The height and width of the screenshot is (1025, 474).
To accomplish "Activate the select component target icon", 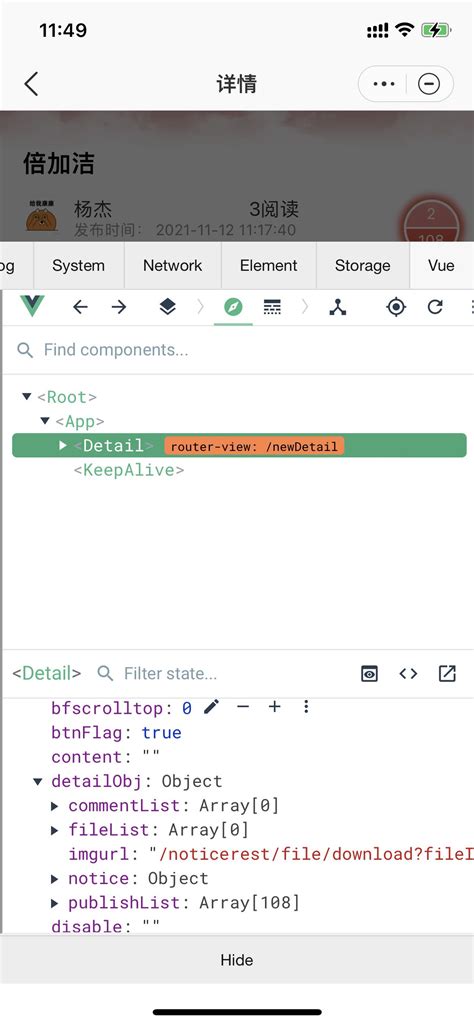I will tap(396, 307).
